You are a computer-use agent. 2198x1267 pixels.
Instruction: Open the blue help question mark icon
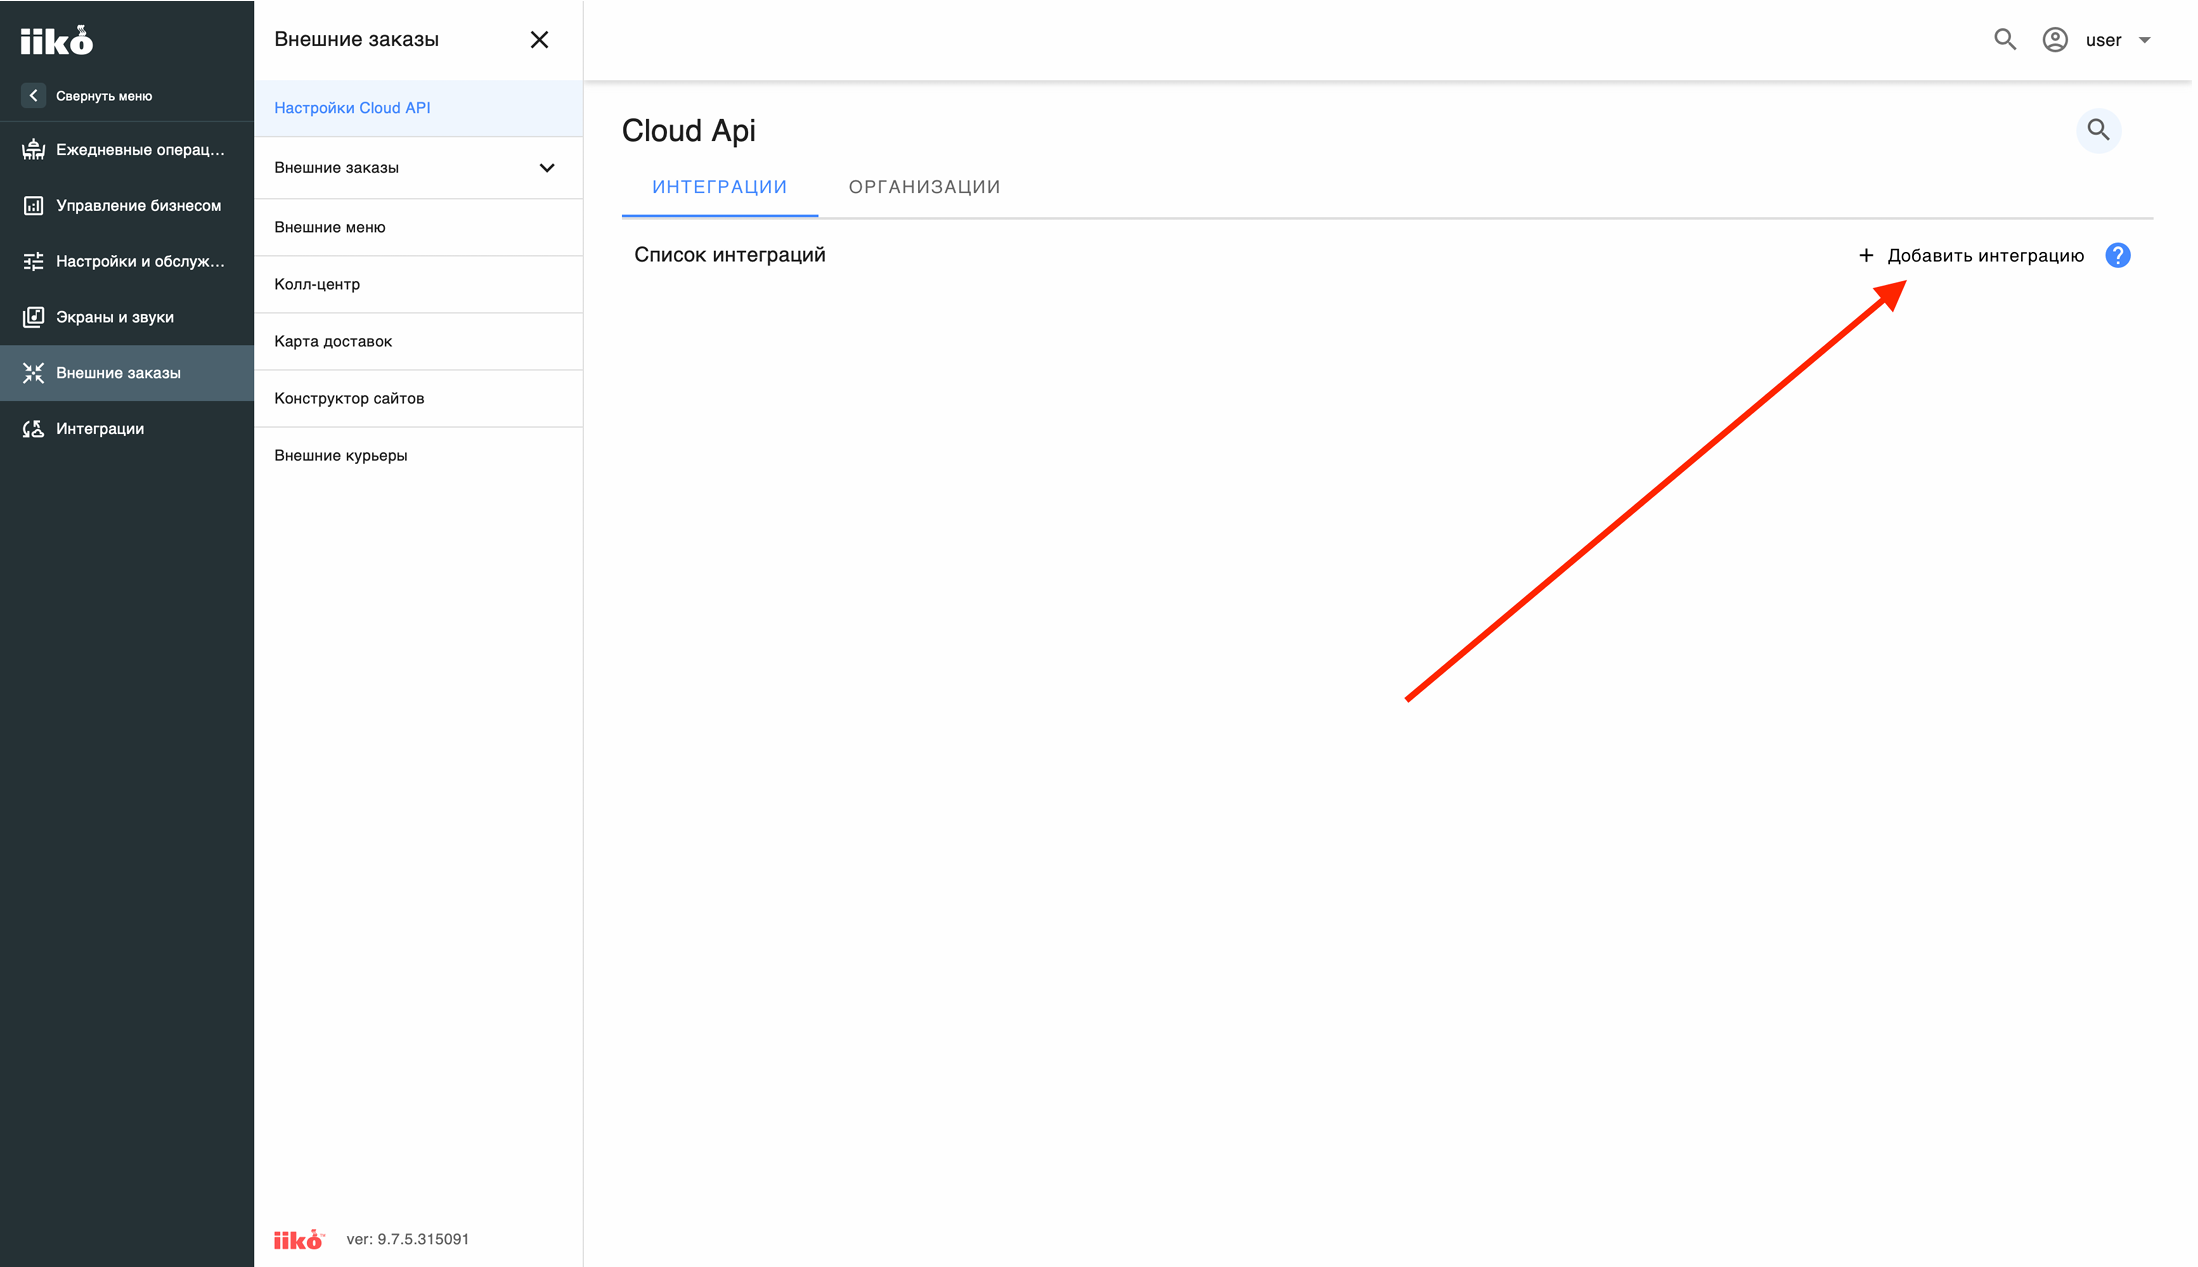point(2117,255)
